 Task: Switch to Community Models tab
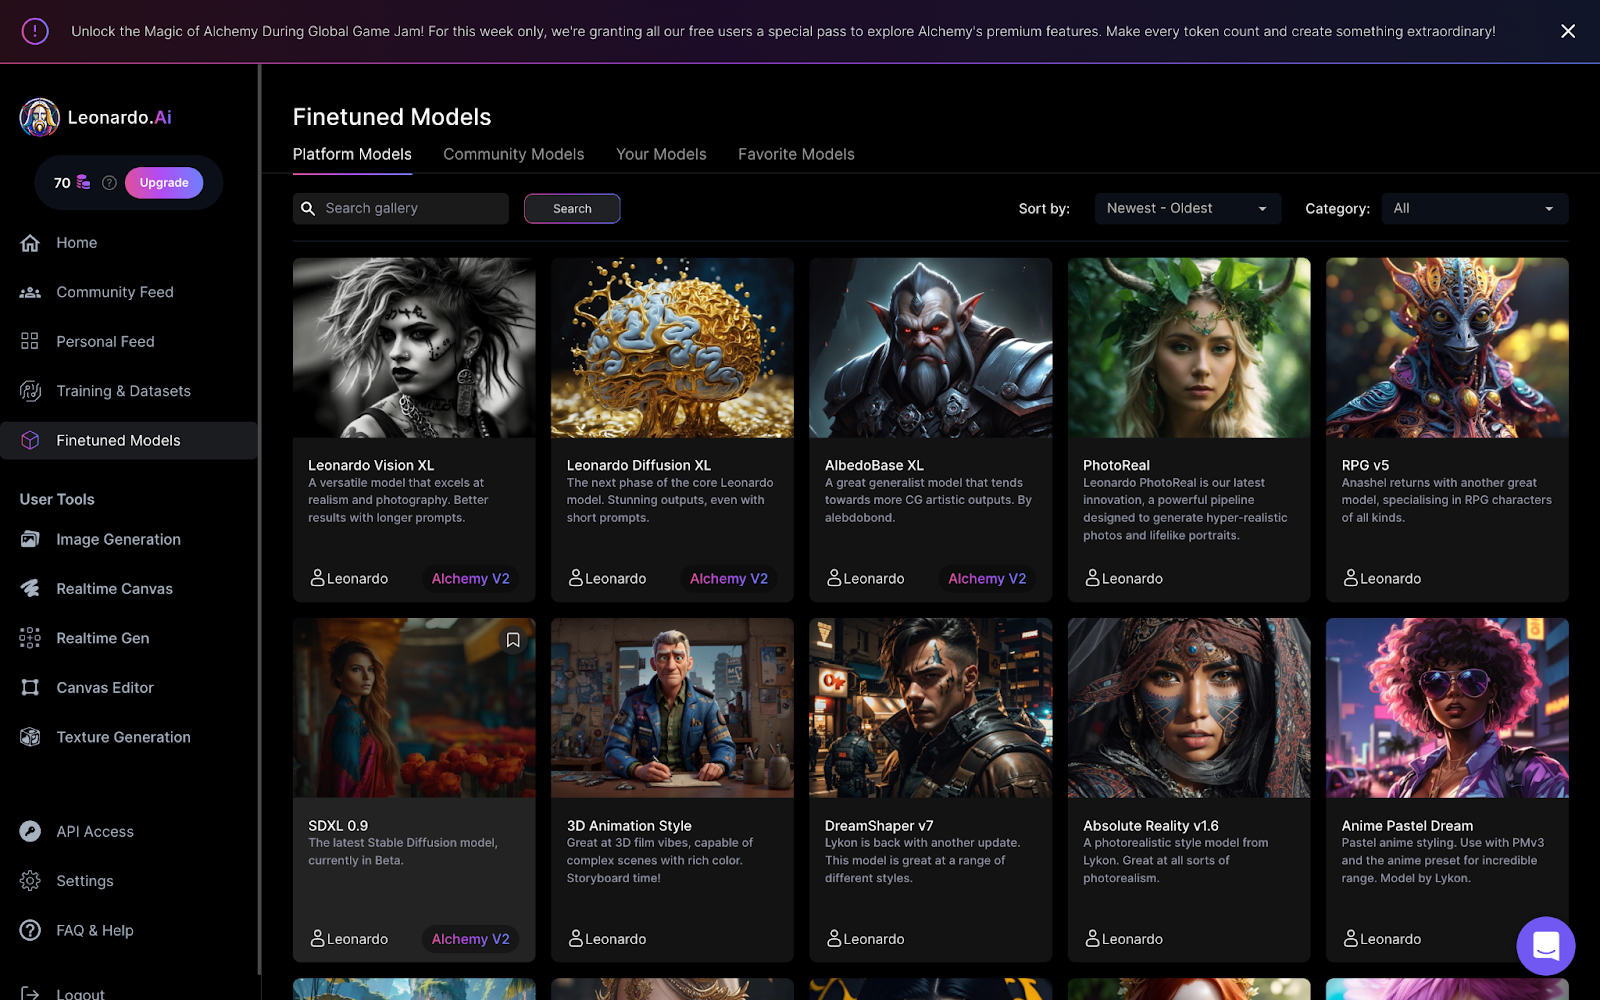point(513,154)
